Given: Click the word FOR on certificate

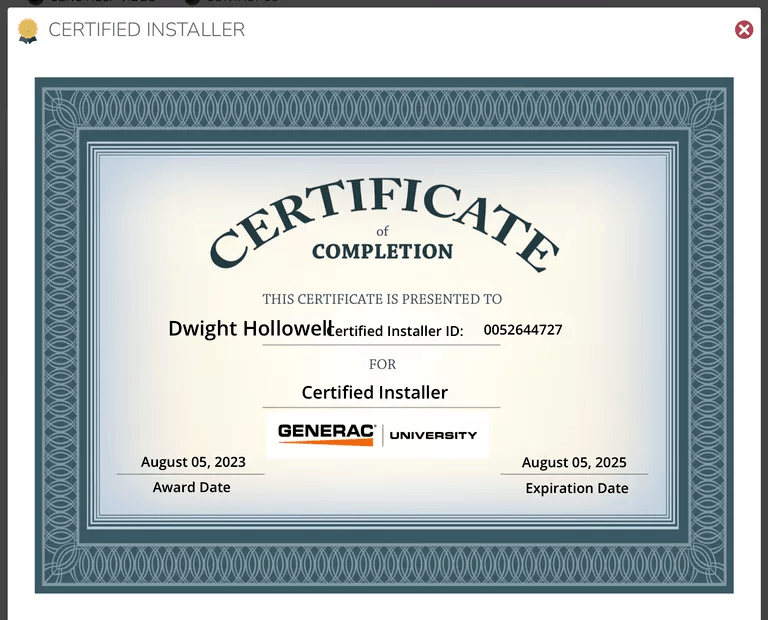Looking at the screenshot, I should click(x=382, y=364).
